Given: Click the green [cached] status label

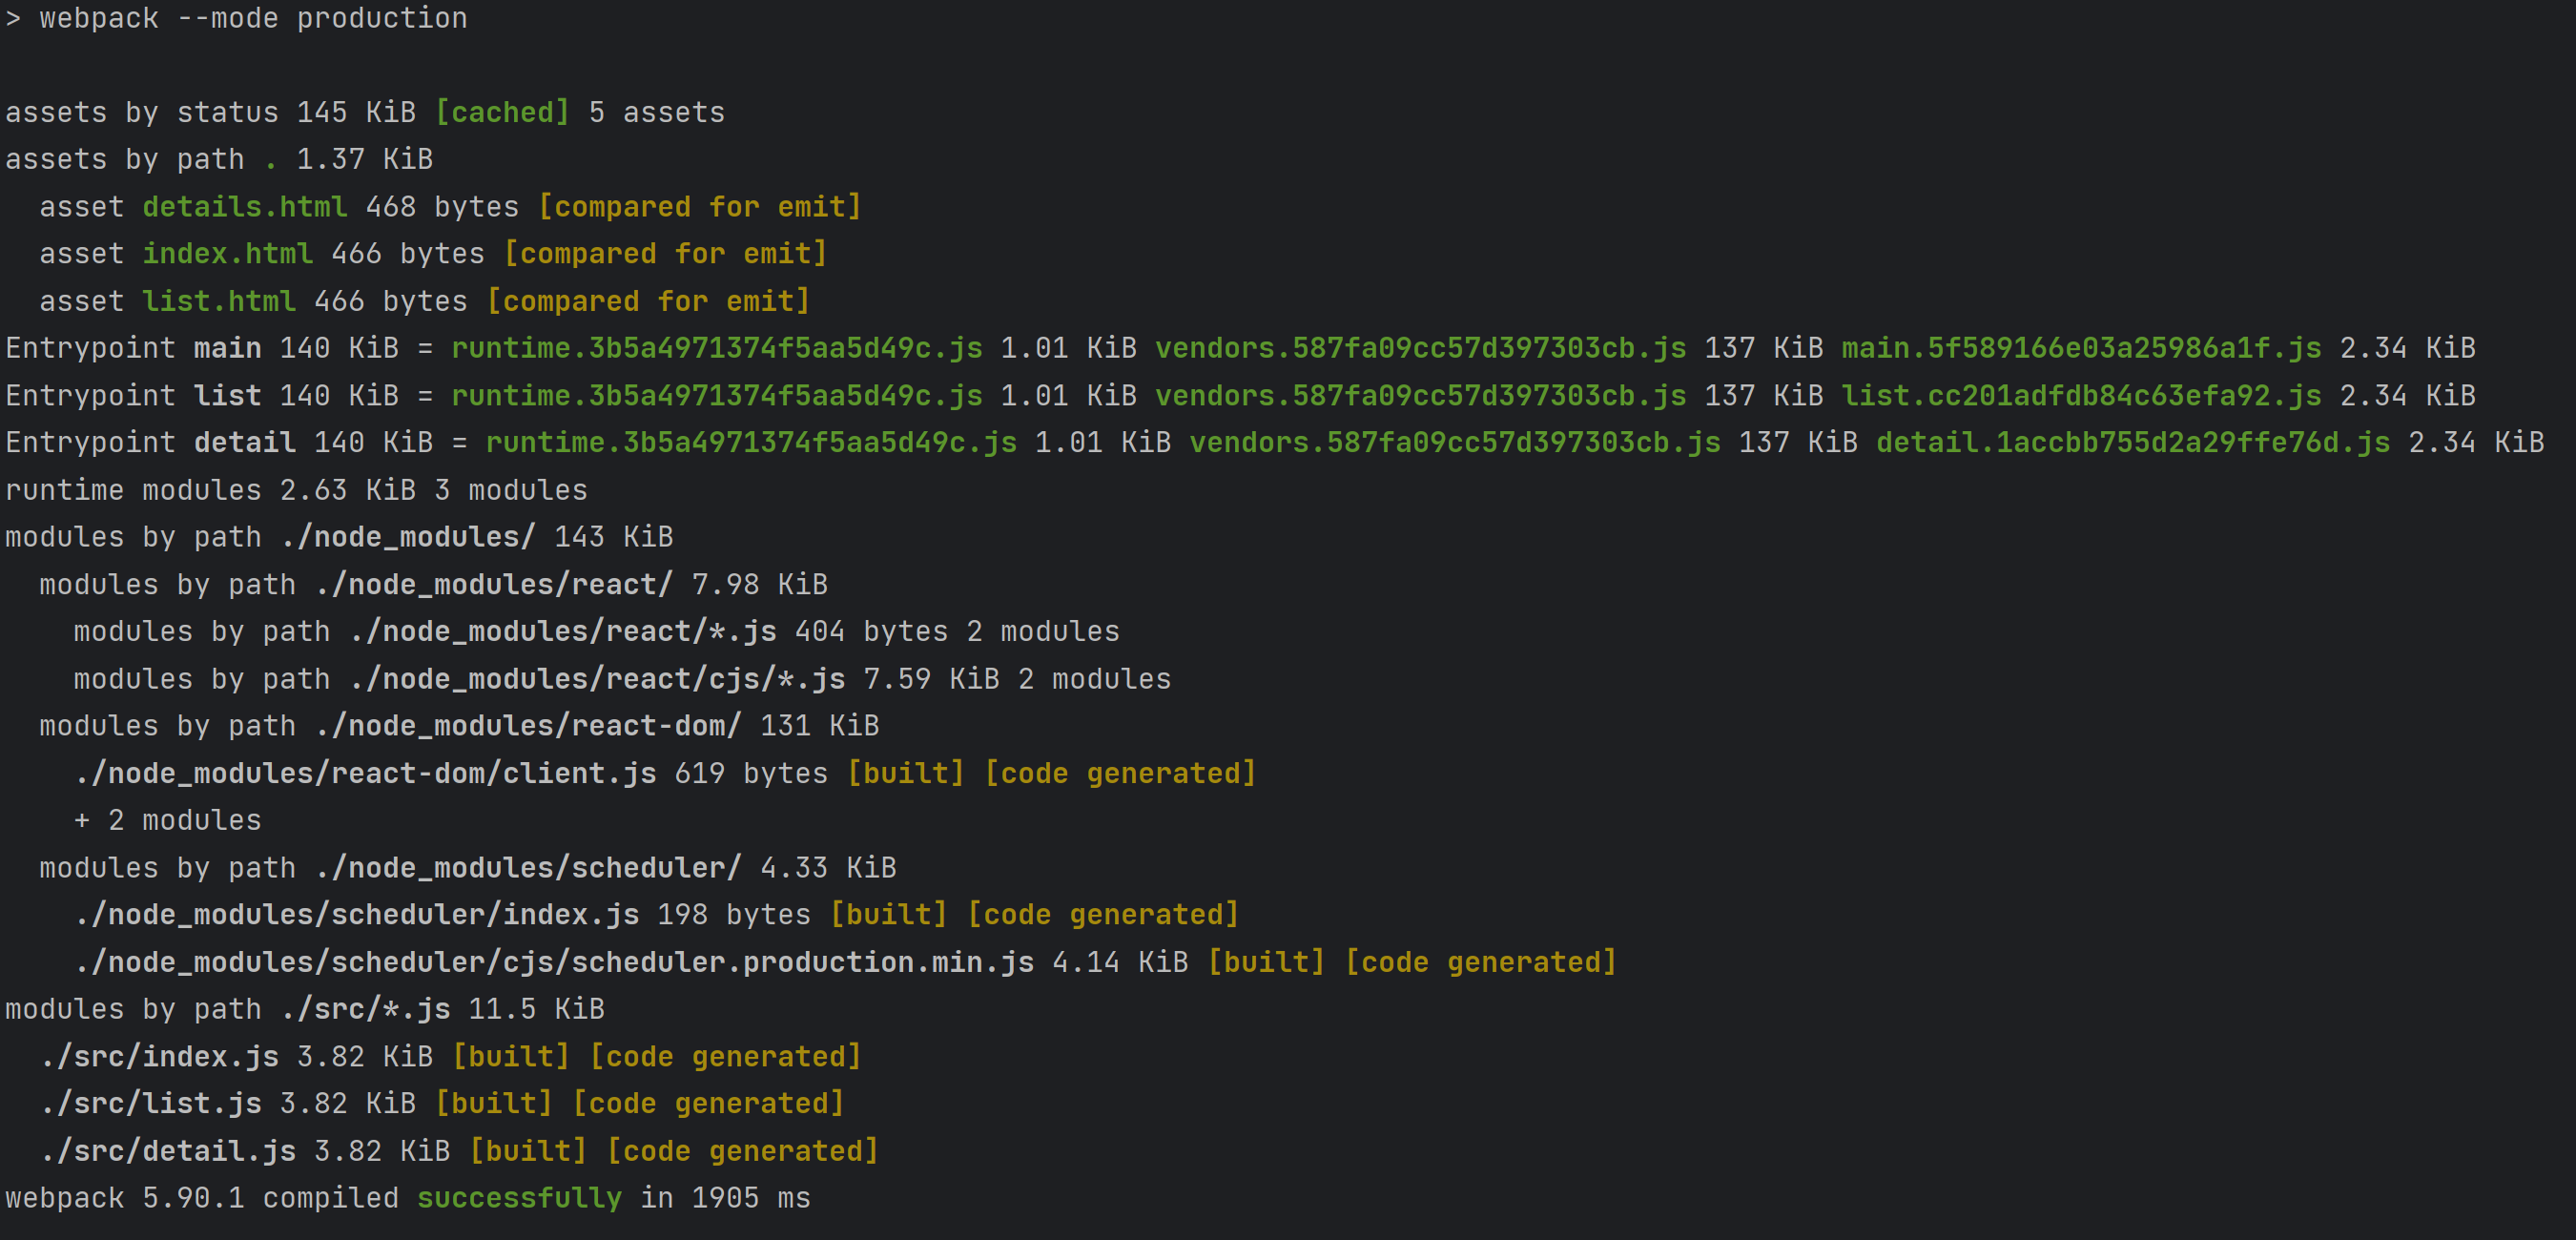Looking at the screenshot, I should pos(502,112).
